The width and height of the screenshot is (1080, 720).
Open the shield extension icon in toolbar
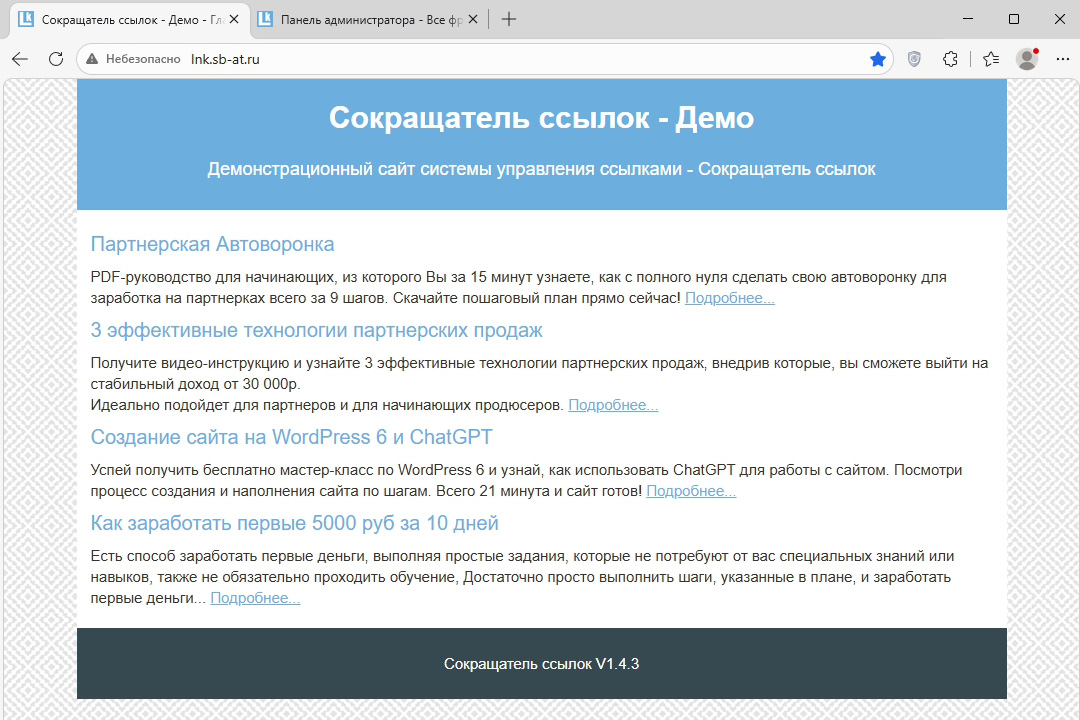[x=914, y=59]
